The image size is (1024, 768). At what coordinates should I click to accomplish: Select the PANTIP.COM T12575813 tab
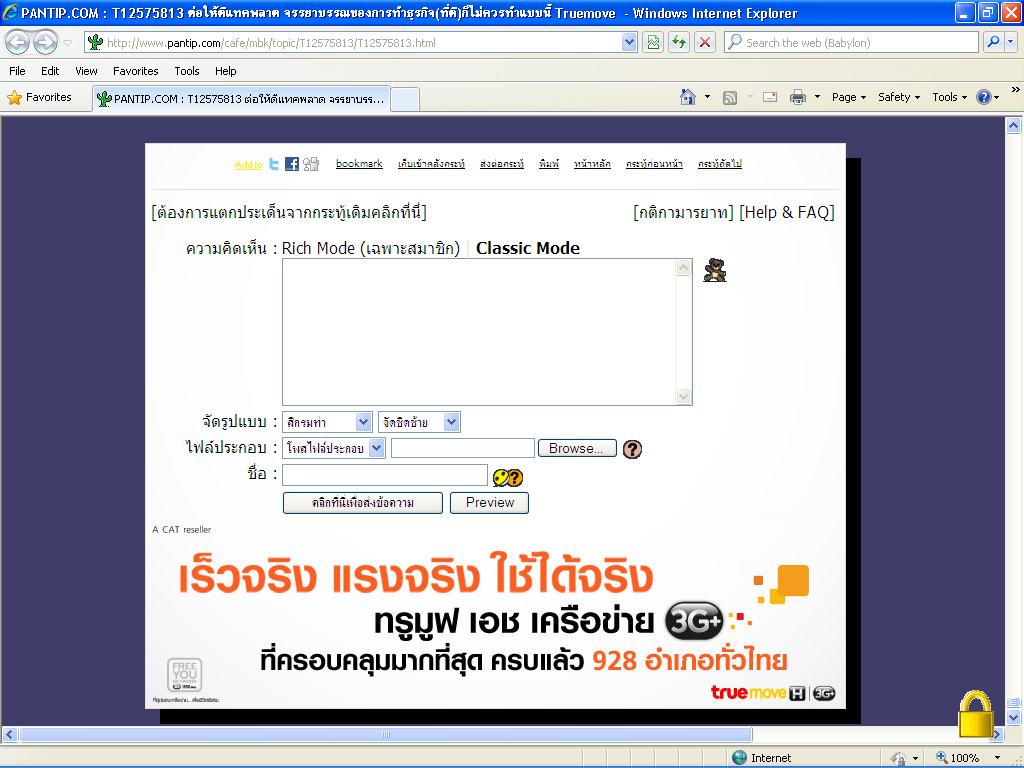(242, 99)
